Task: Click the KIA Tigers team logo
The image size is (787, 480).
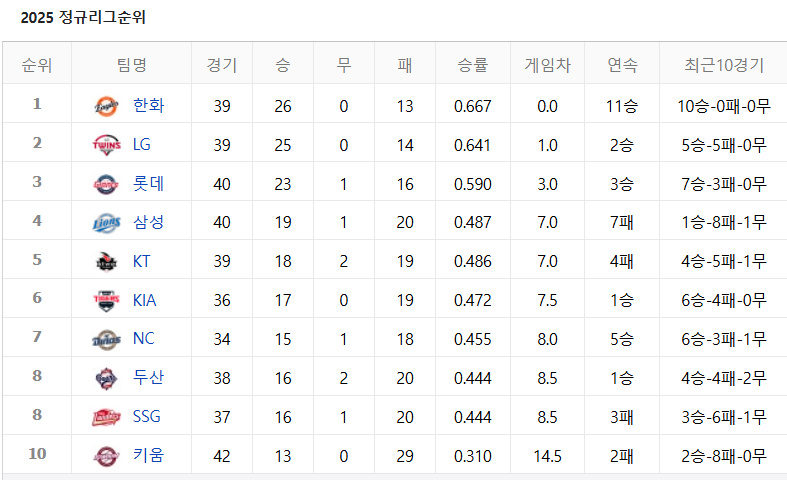Action: 106,300
